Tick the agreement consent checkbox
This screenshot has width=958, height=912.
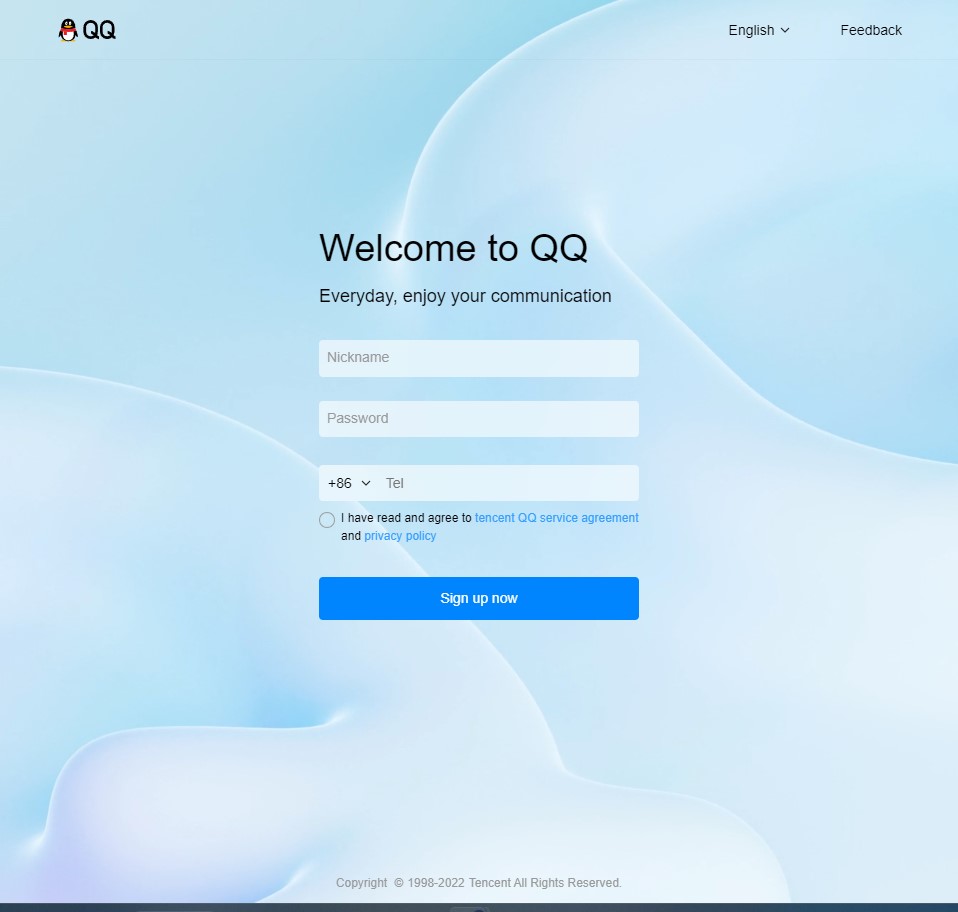pyautogui.click(x=327, y=520)
